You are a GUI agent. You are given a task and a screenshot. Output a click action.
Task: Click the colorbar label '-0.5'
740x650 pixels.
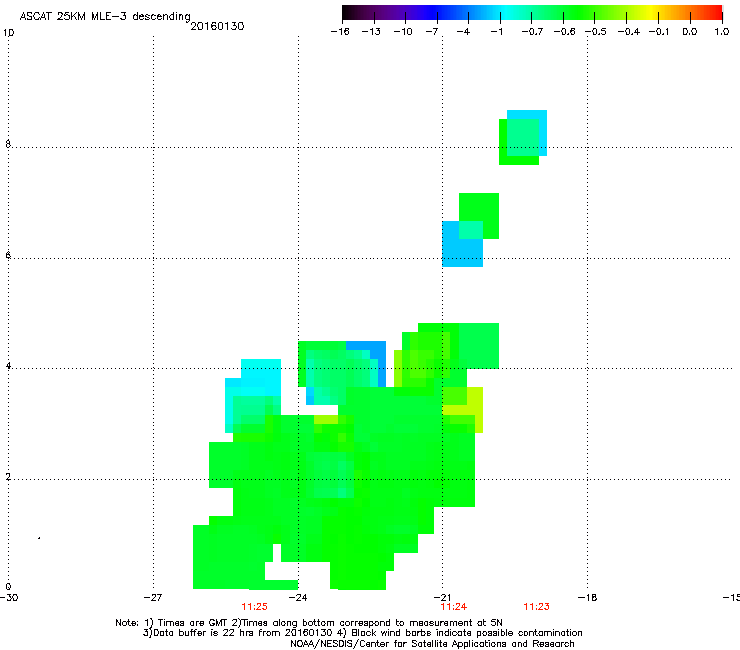[x=596, y=32]
